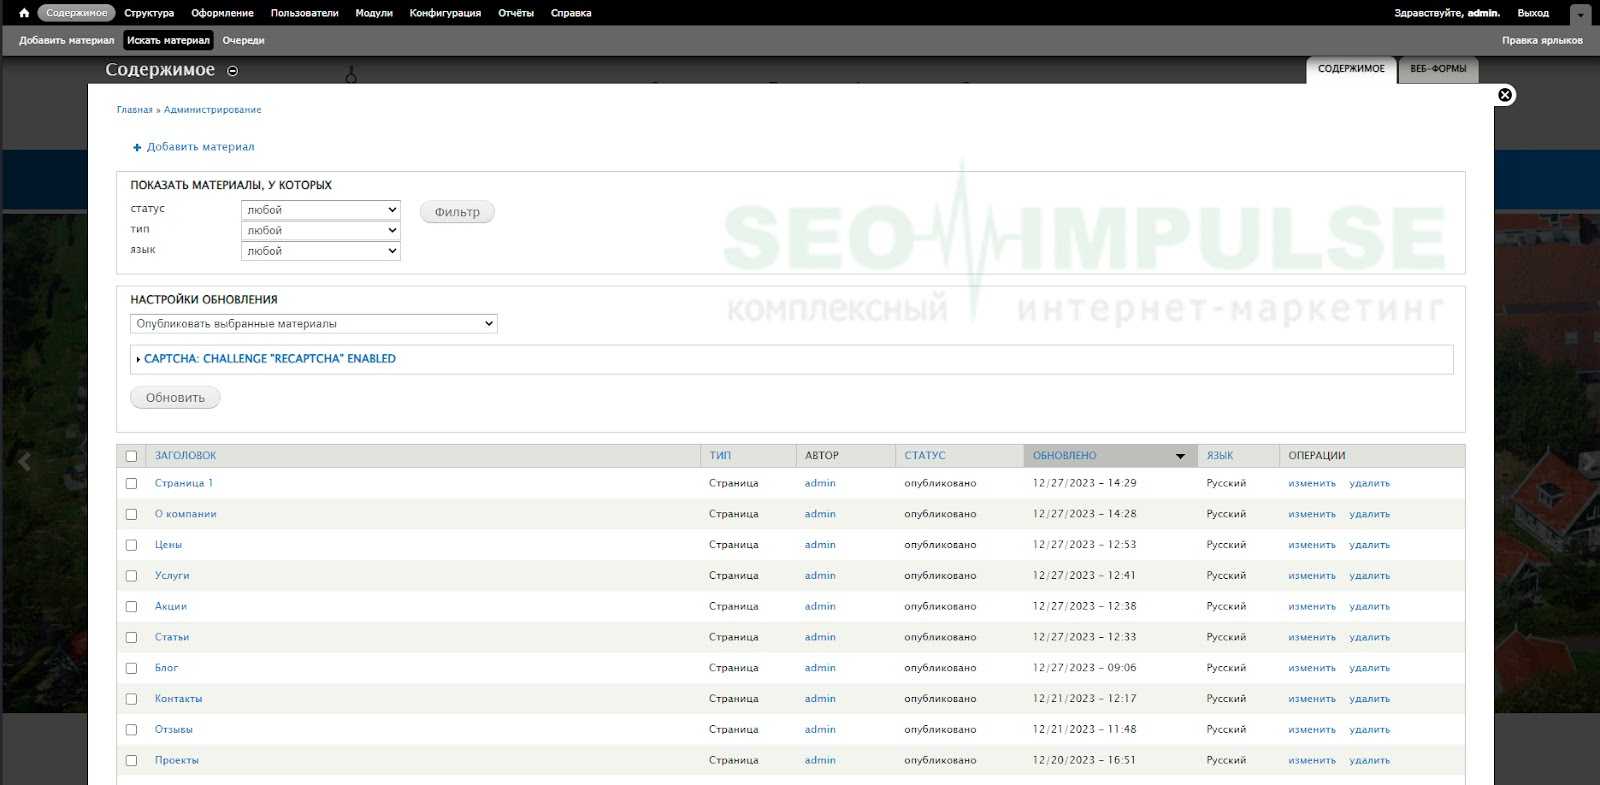1600x785 pixels.
Task: Click the sort arrow in the Обновлено column
Action: (1180, 456)
